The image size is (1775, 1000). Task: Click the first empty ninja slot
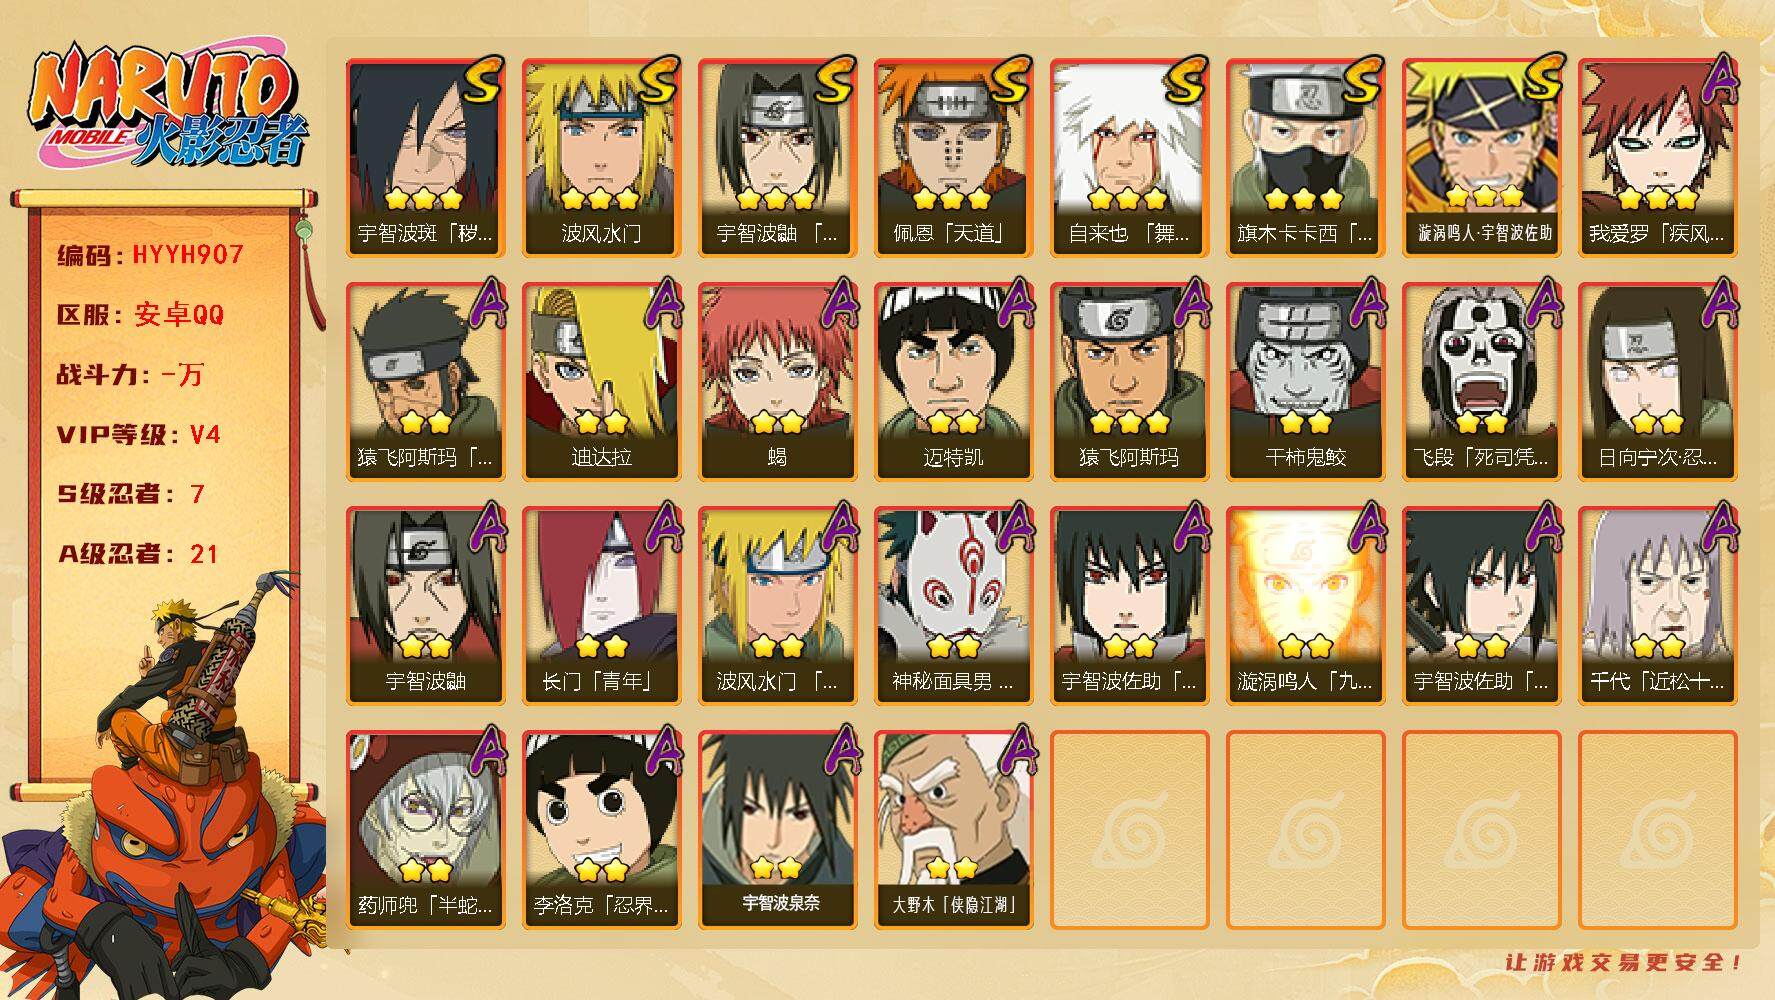(1129, 830)
